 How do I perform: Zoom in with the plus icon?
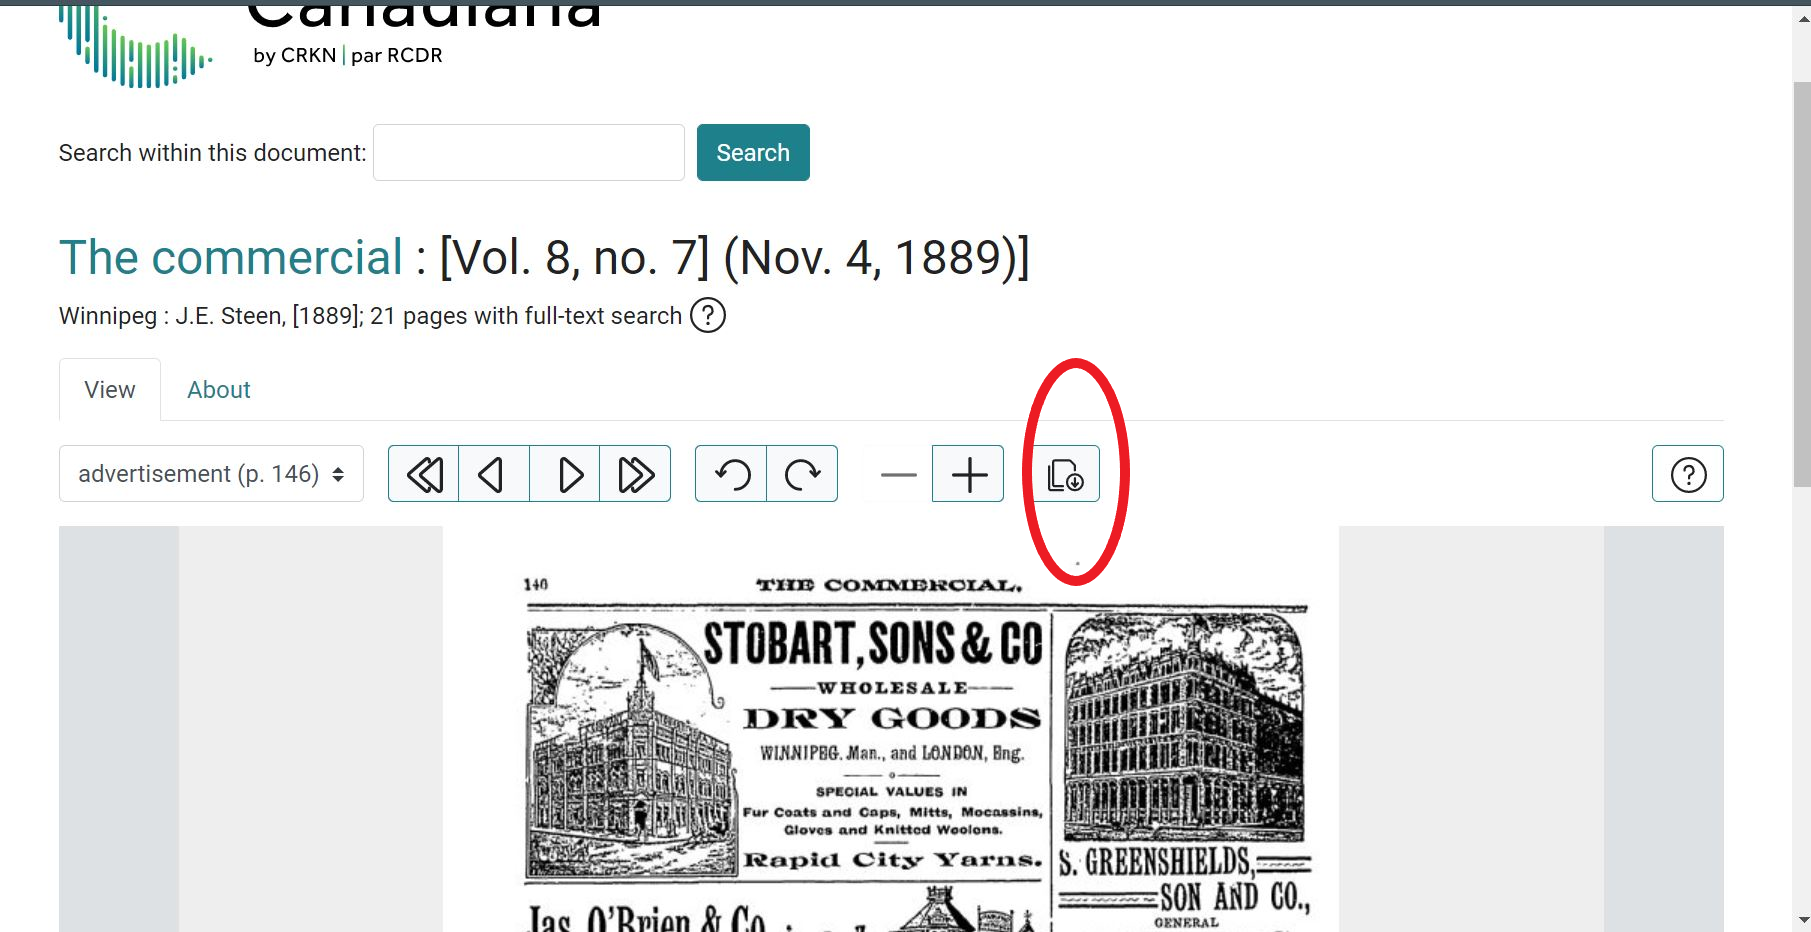(968, 474)
